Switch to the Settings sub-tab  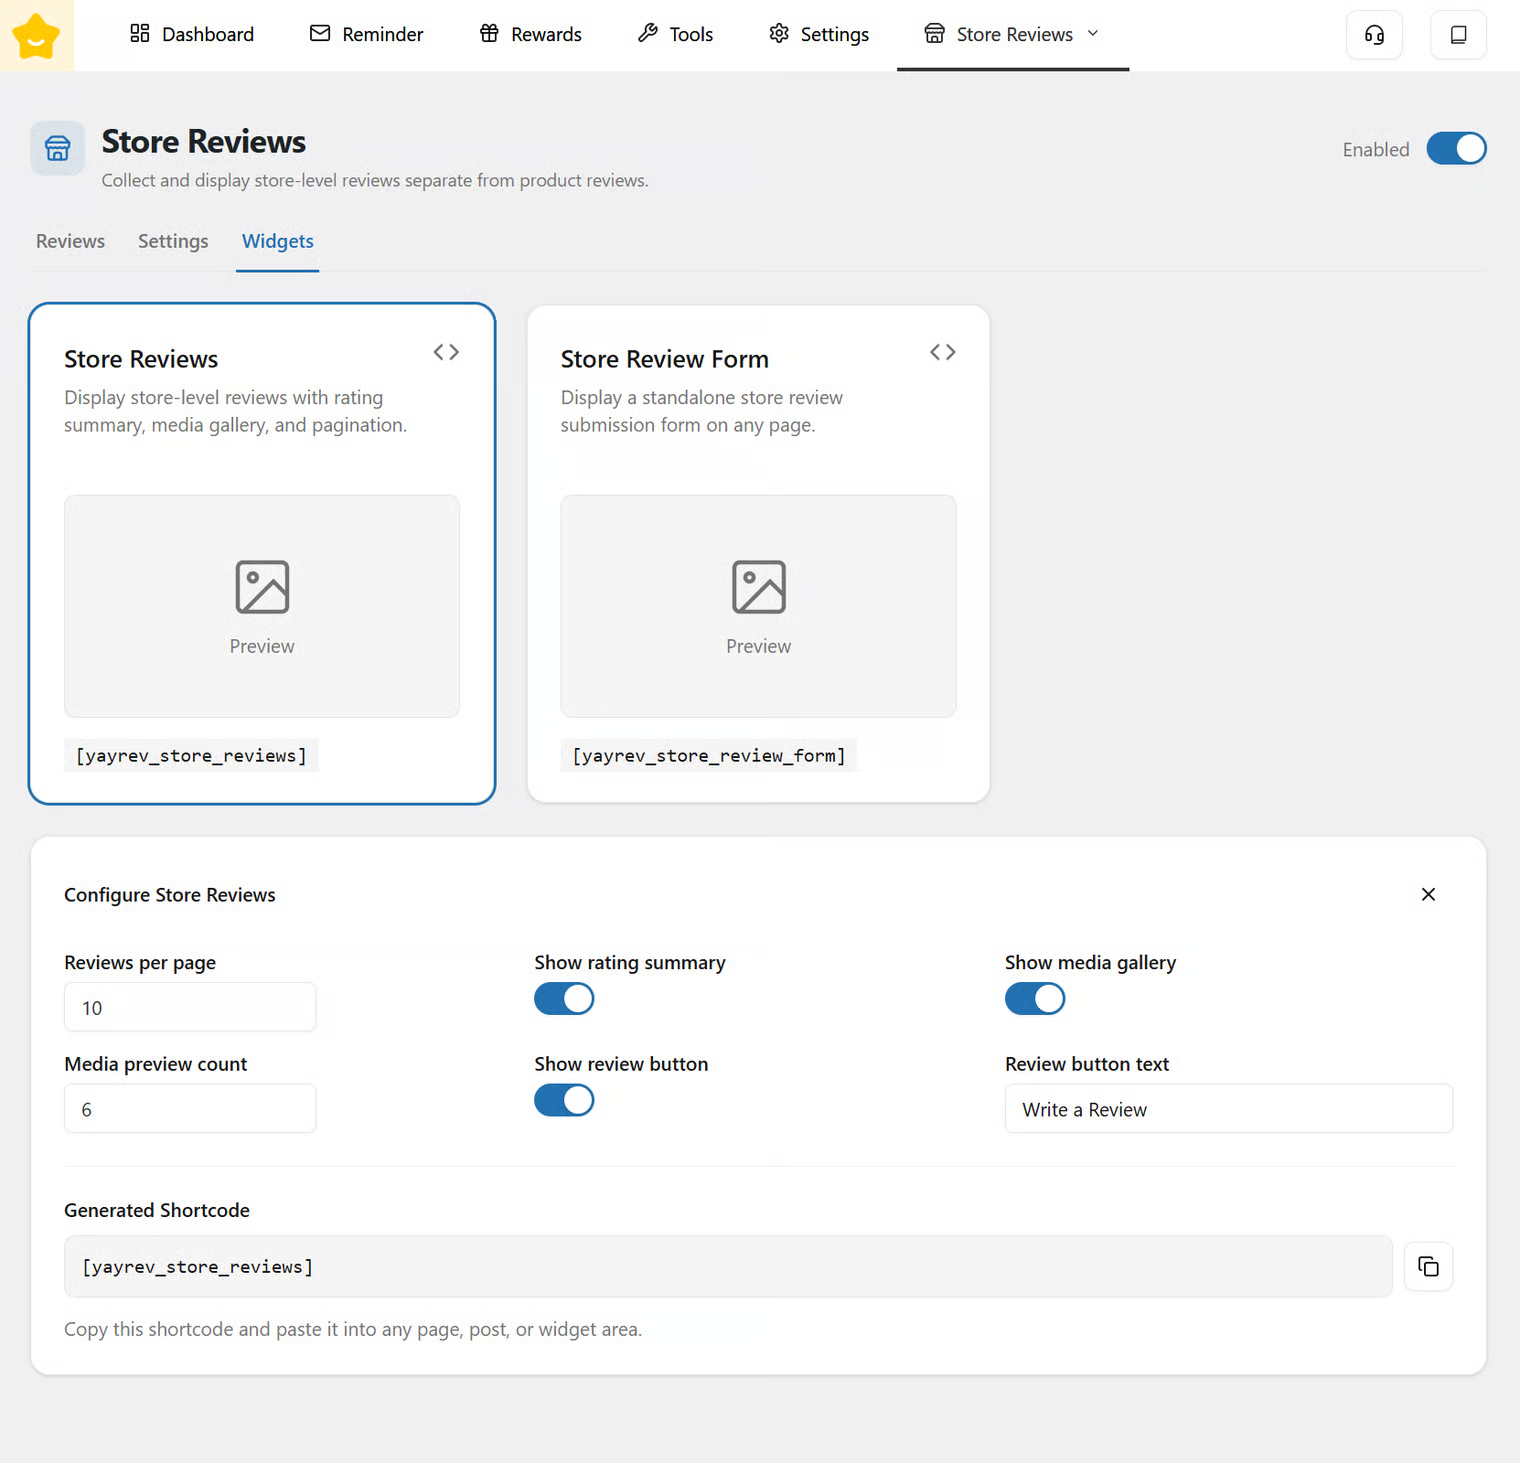coord(173,241)
